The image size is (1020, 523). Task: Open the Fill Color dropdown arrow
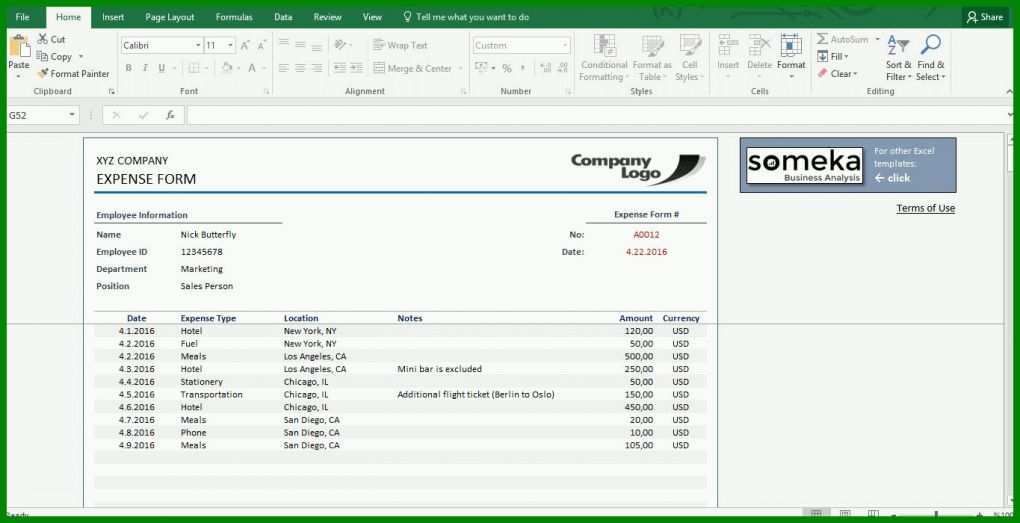[239, 68]
